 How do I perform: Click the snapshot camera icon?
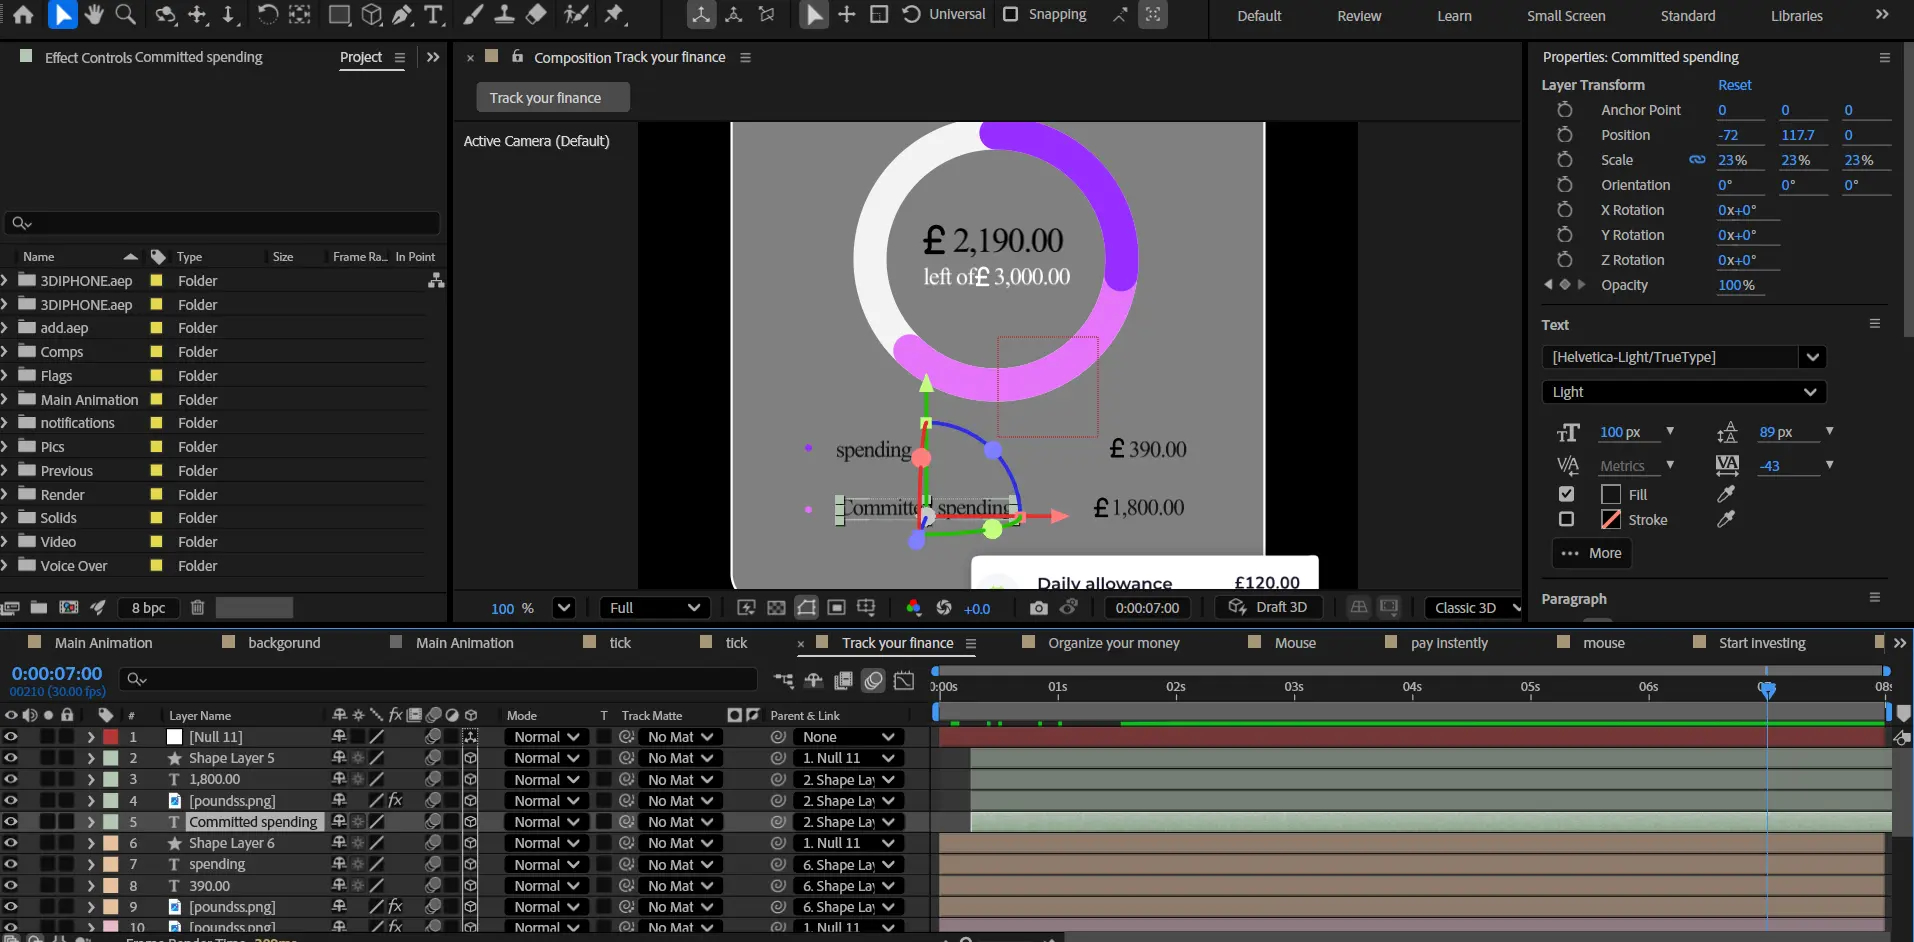(1039, 608)
